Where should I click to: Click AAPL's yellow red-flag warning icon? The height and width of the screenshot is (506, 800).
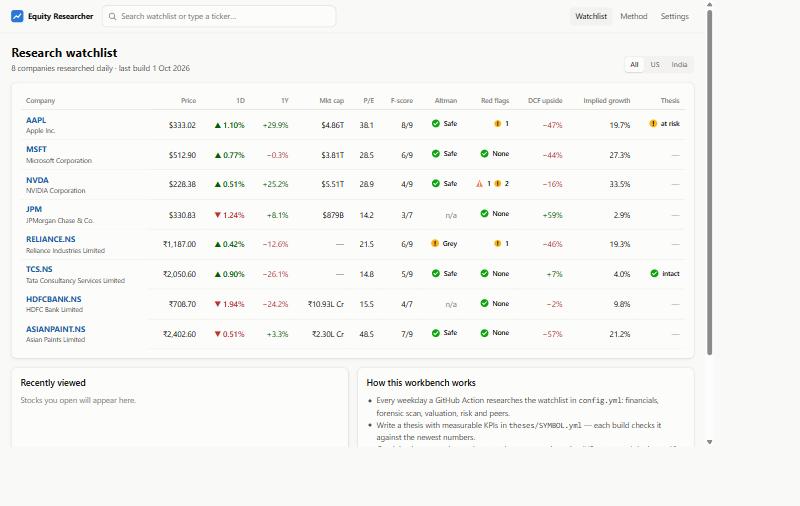[x=497, y=123]
